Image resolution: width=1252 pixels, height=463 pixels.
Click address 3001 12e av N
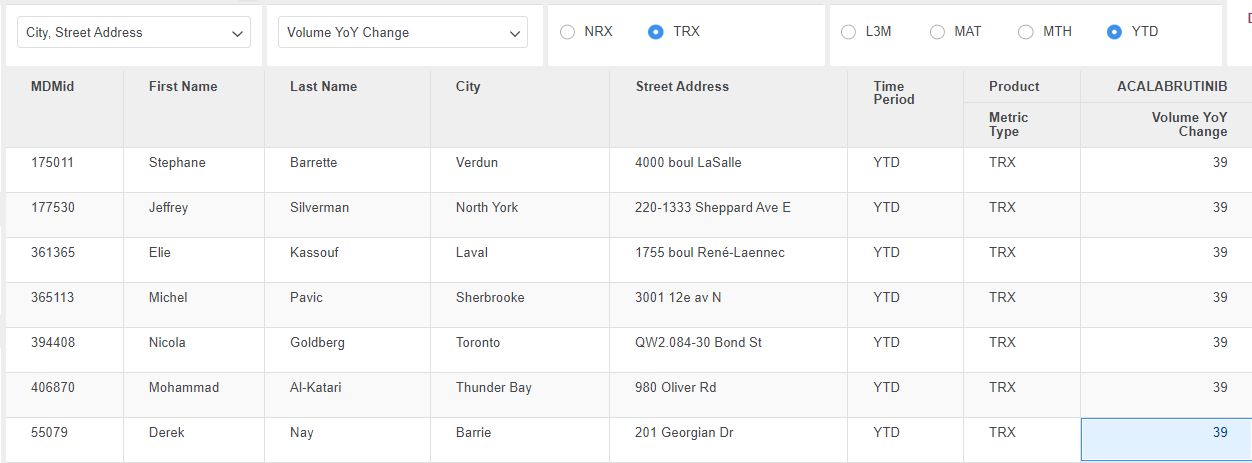[x=678, y=298]
